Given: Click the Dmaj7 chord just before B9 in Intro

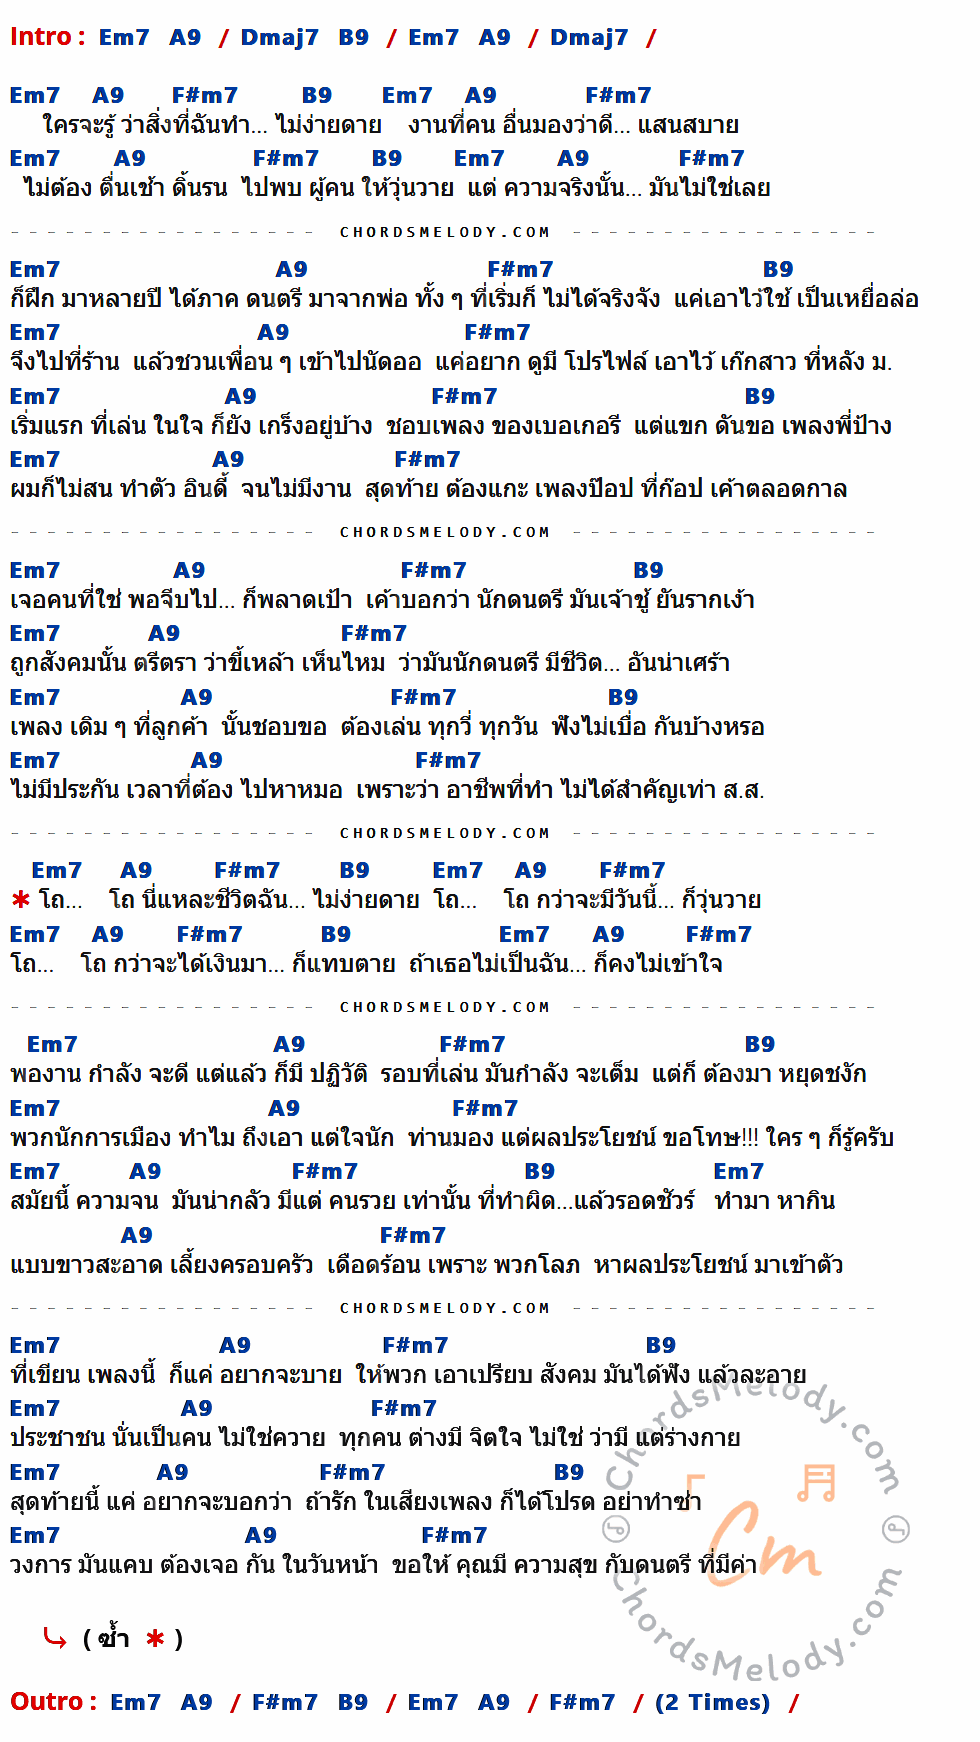Looking at the screenshot, I should pyautogui.click(x=279, y=37).
